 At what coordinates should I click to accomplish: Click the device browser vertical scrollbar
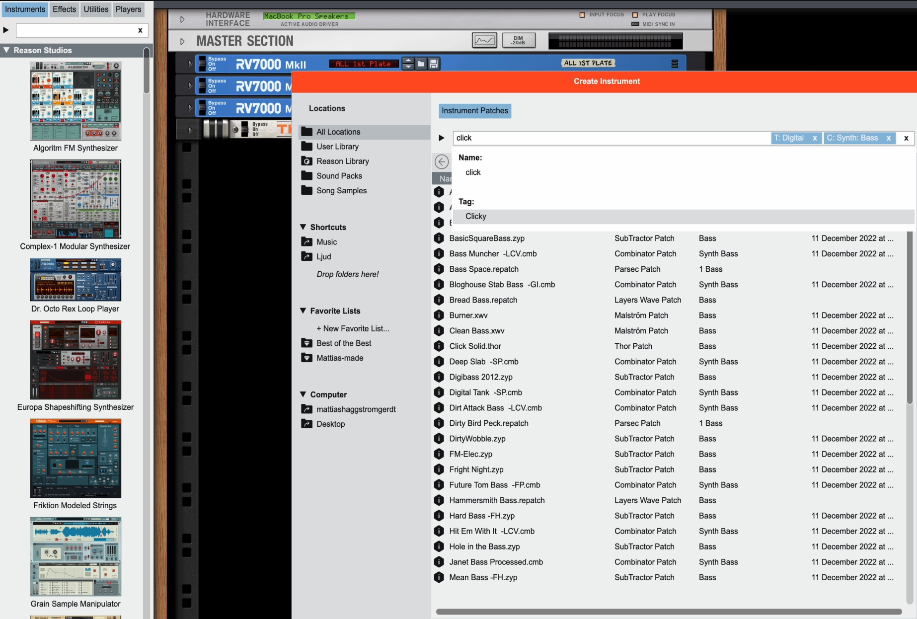[x=146, y=71]
